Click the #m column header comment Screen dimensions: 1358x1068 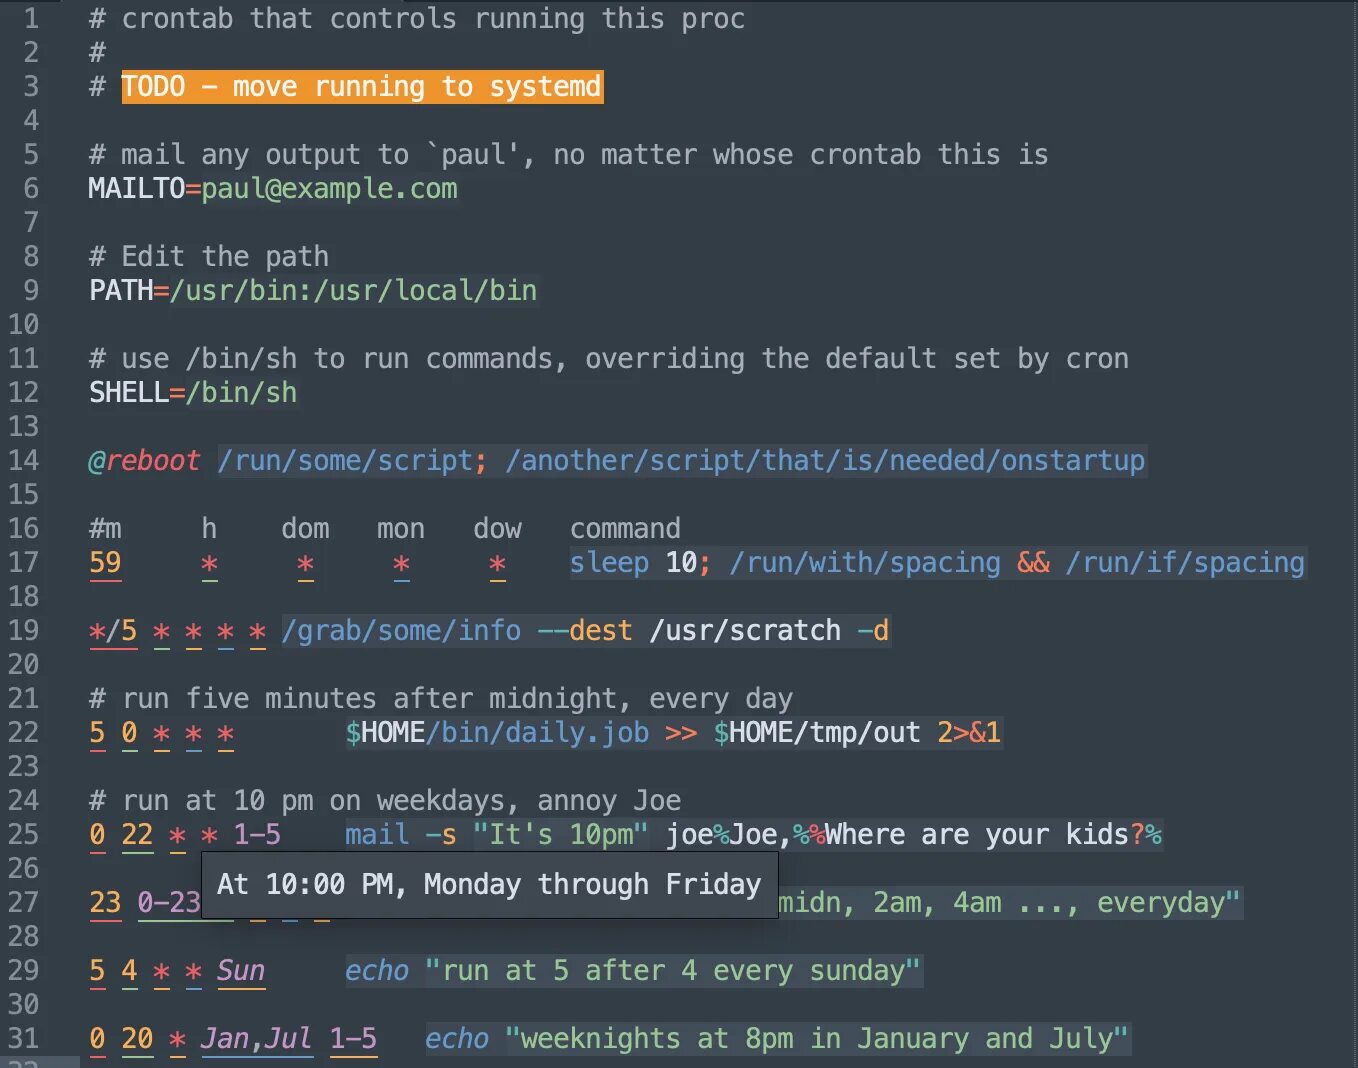105,529
